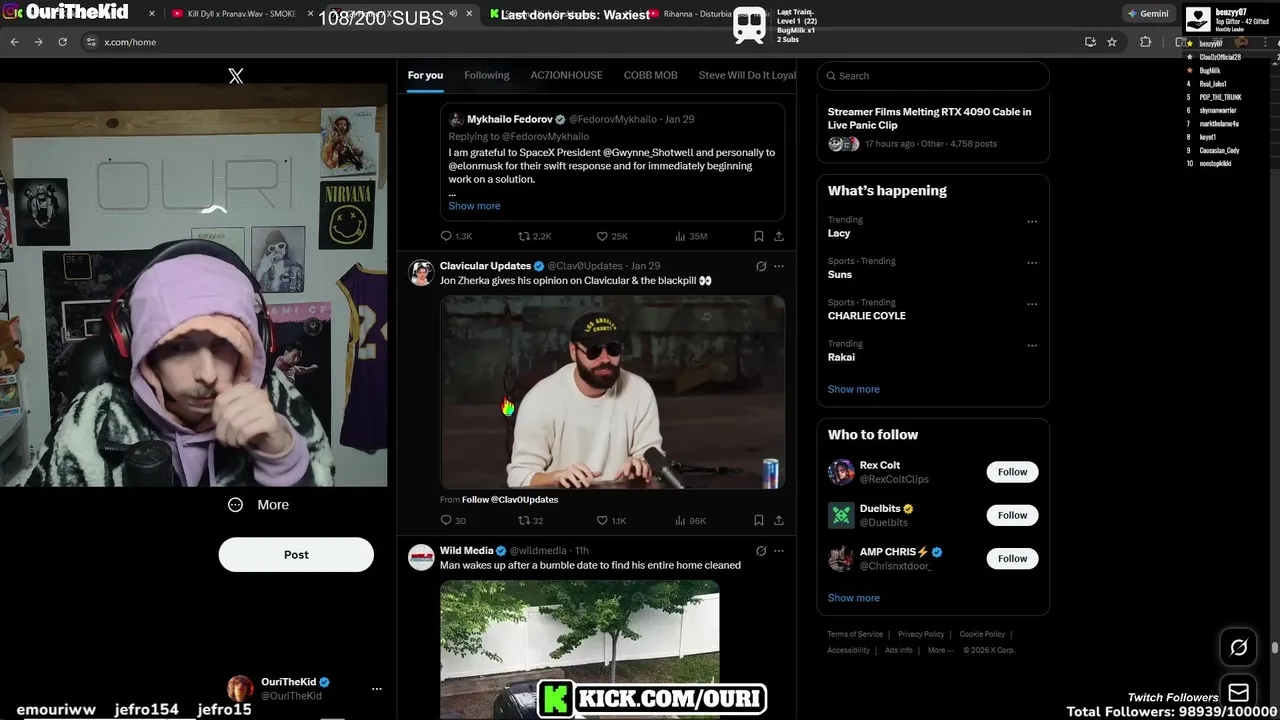Open More menu in left sidebar
The image size is (1280, 720).
(258, 505)
